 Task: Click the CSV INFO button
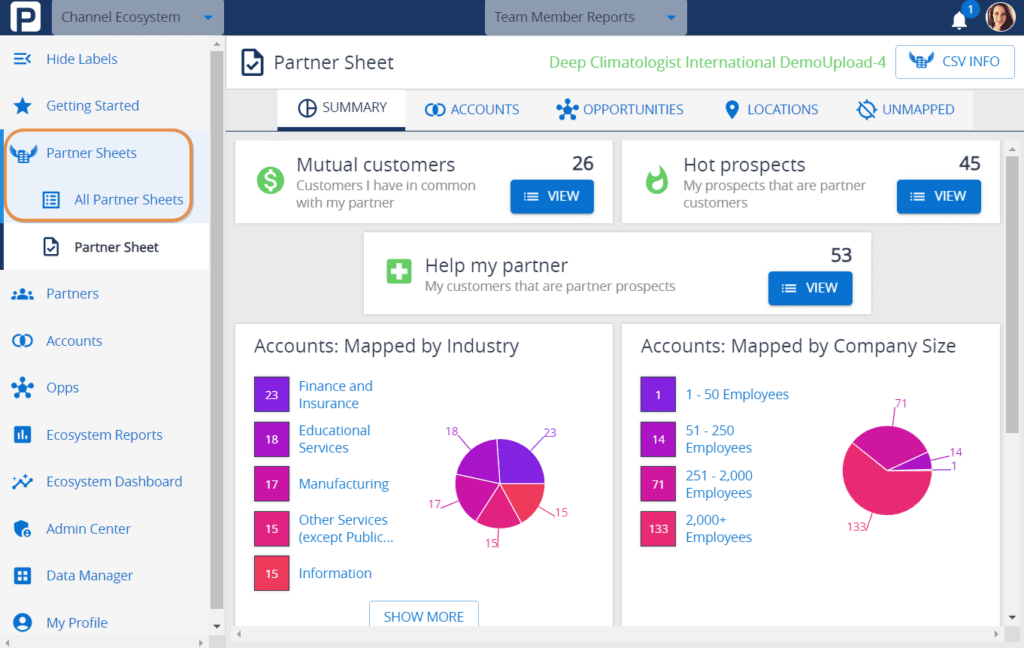(x=954, y=61)
